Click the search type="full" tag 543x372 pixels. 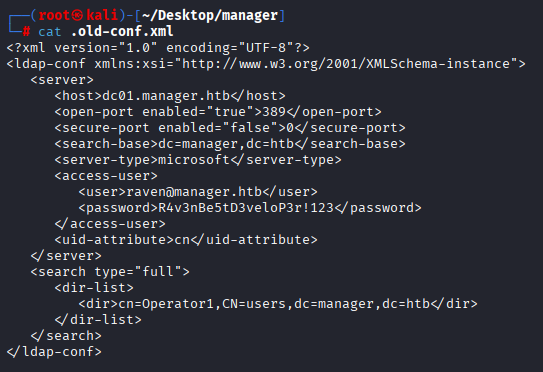(x=110, y=272)
